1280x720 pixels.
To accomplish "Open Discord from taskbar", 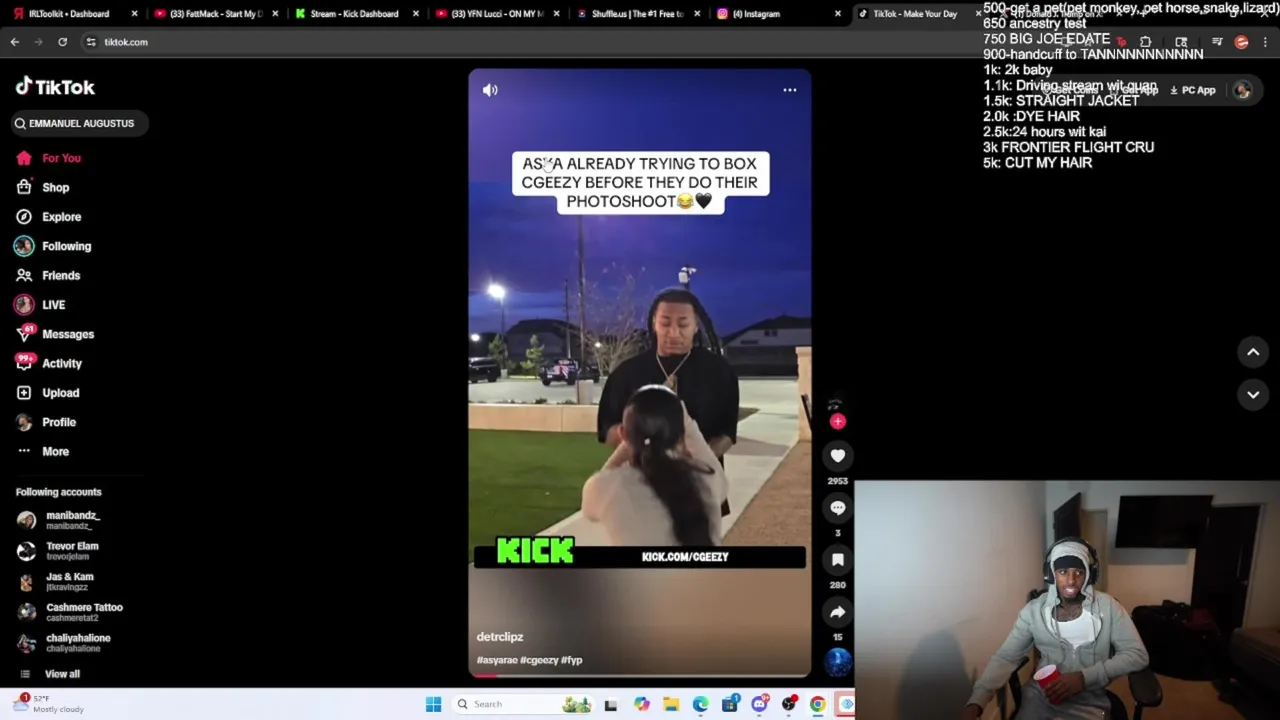I will point(759,704).
